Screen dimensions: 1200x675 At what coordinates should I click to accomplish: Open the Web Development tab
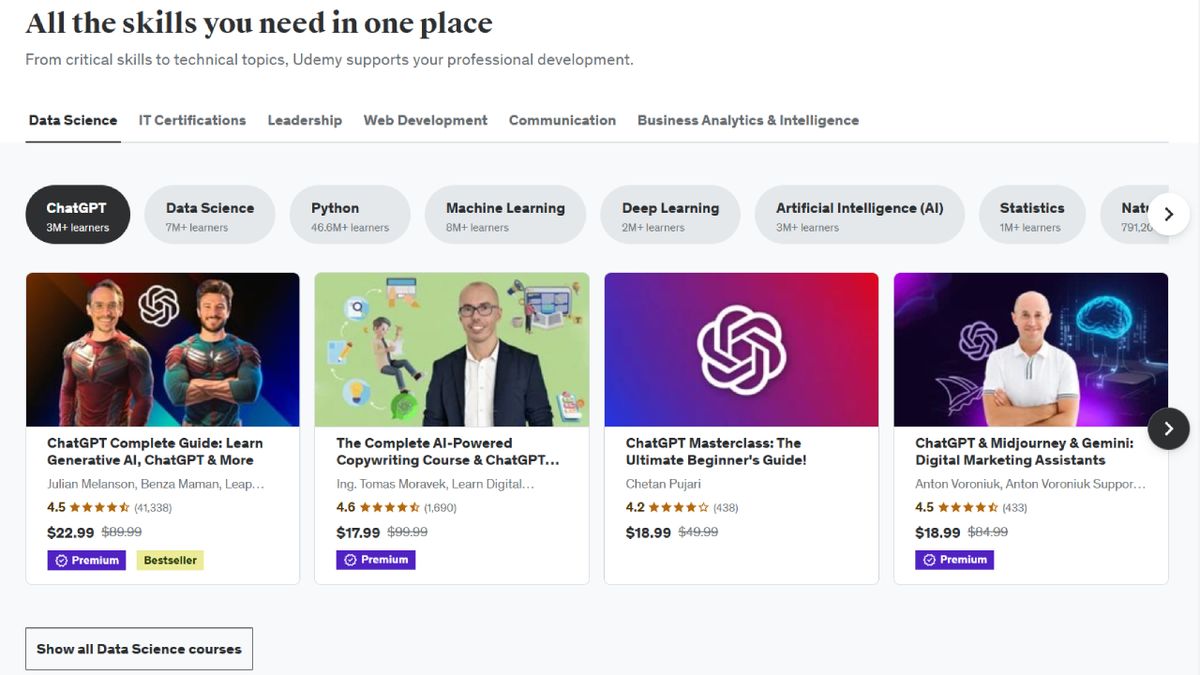point(425,120)
